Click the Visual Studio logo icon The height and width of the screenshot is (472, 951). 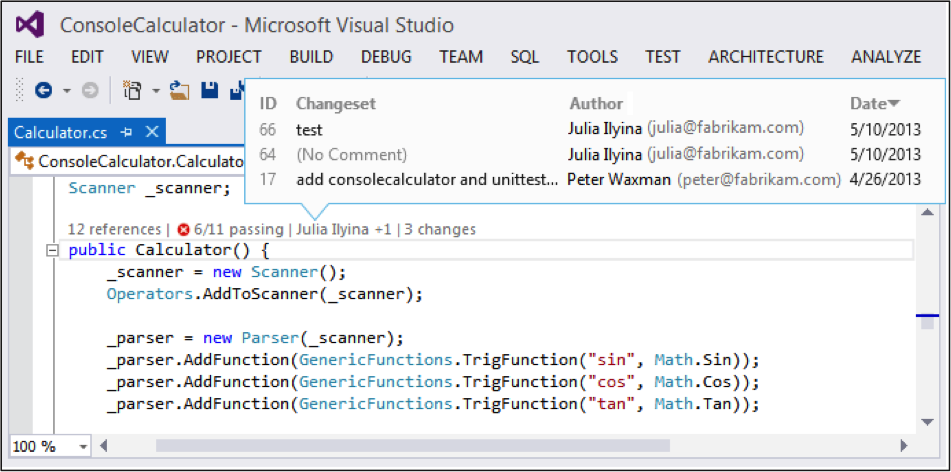tap(30, 25)
